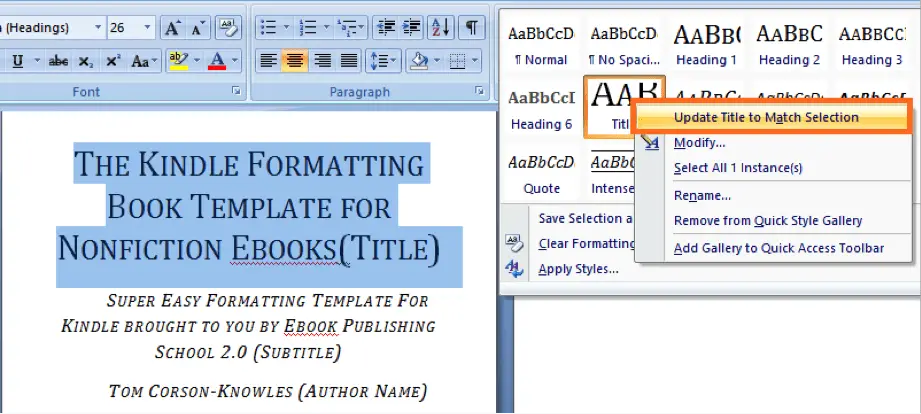Screen dimensions: 921x414
Task: Open the Paragraph dialog launcher
Action: 479,91
